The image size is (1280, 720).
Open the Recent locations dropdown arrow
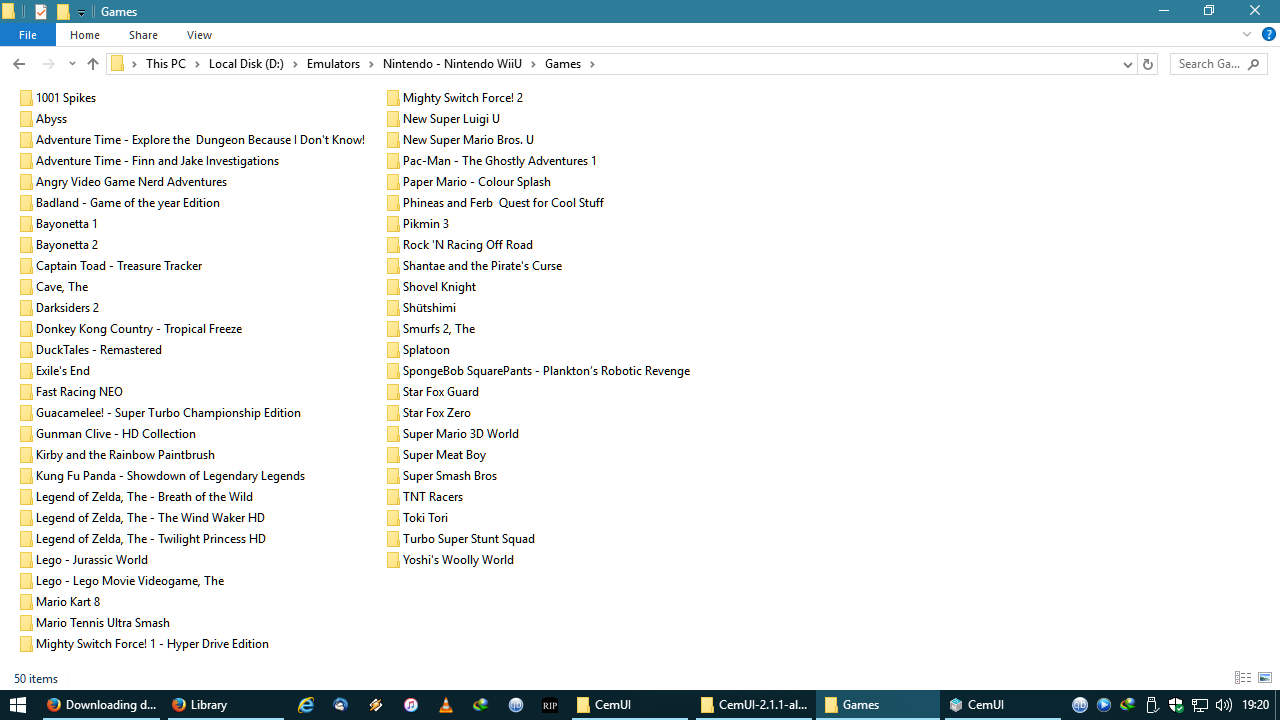[x=72, y=64]
